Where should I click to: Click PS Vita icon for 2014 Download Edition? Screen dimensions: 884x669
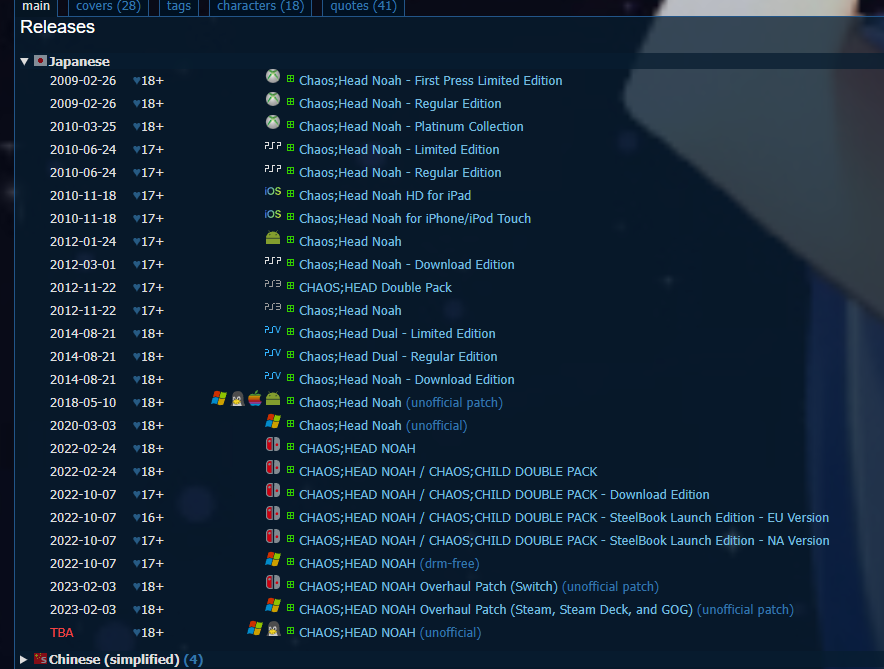point(273,376)
